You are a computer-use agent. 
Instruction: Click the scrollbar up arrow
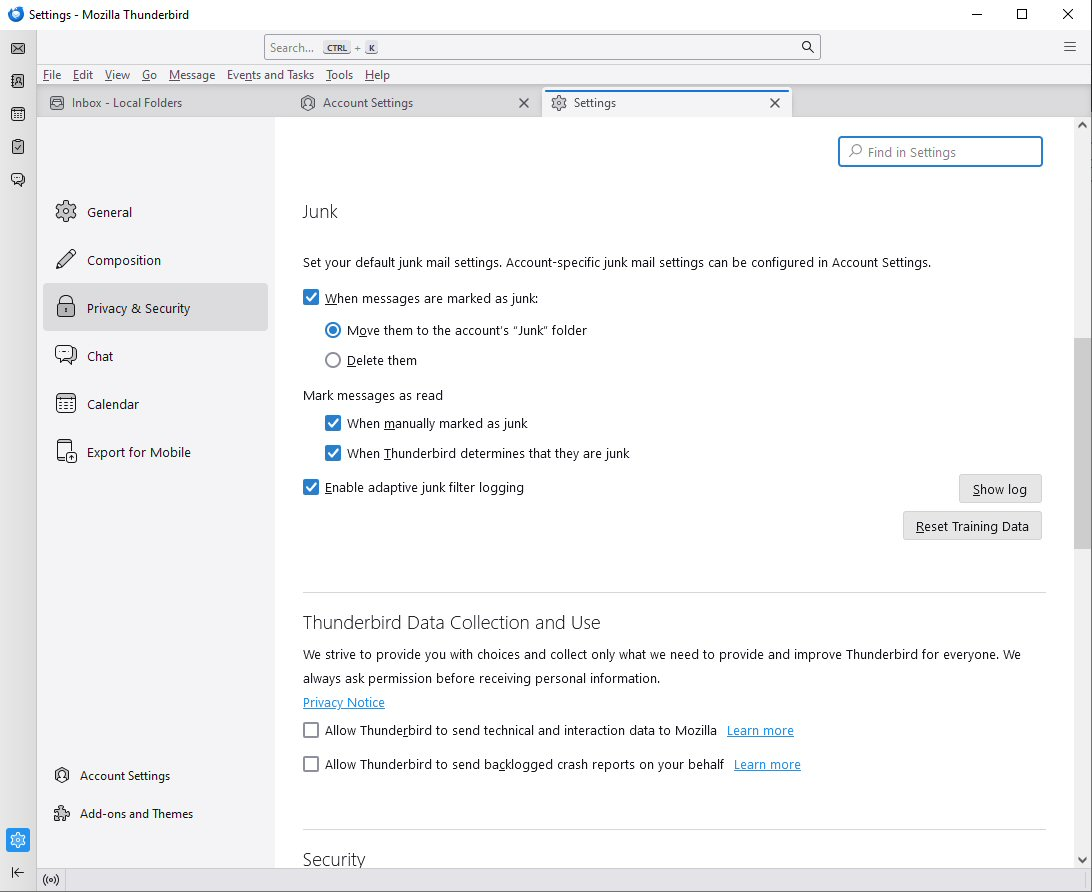(x=1082, y=125)
